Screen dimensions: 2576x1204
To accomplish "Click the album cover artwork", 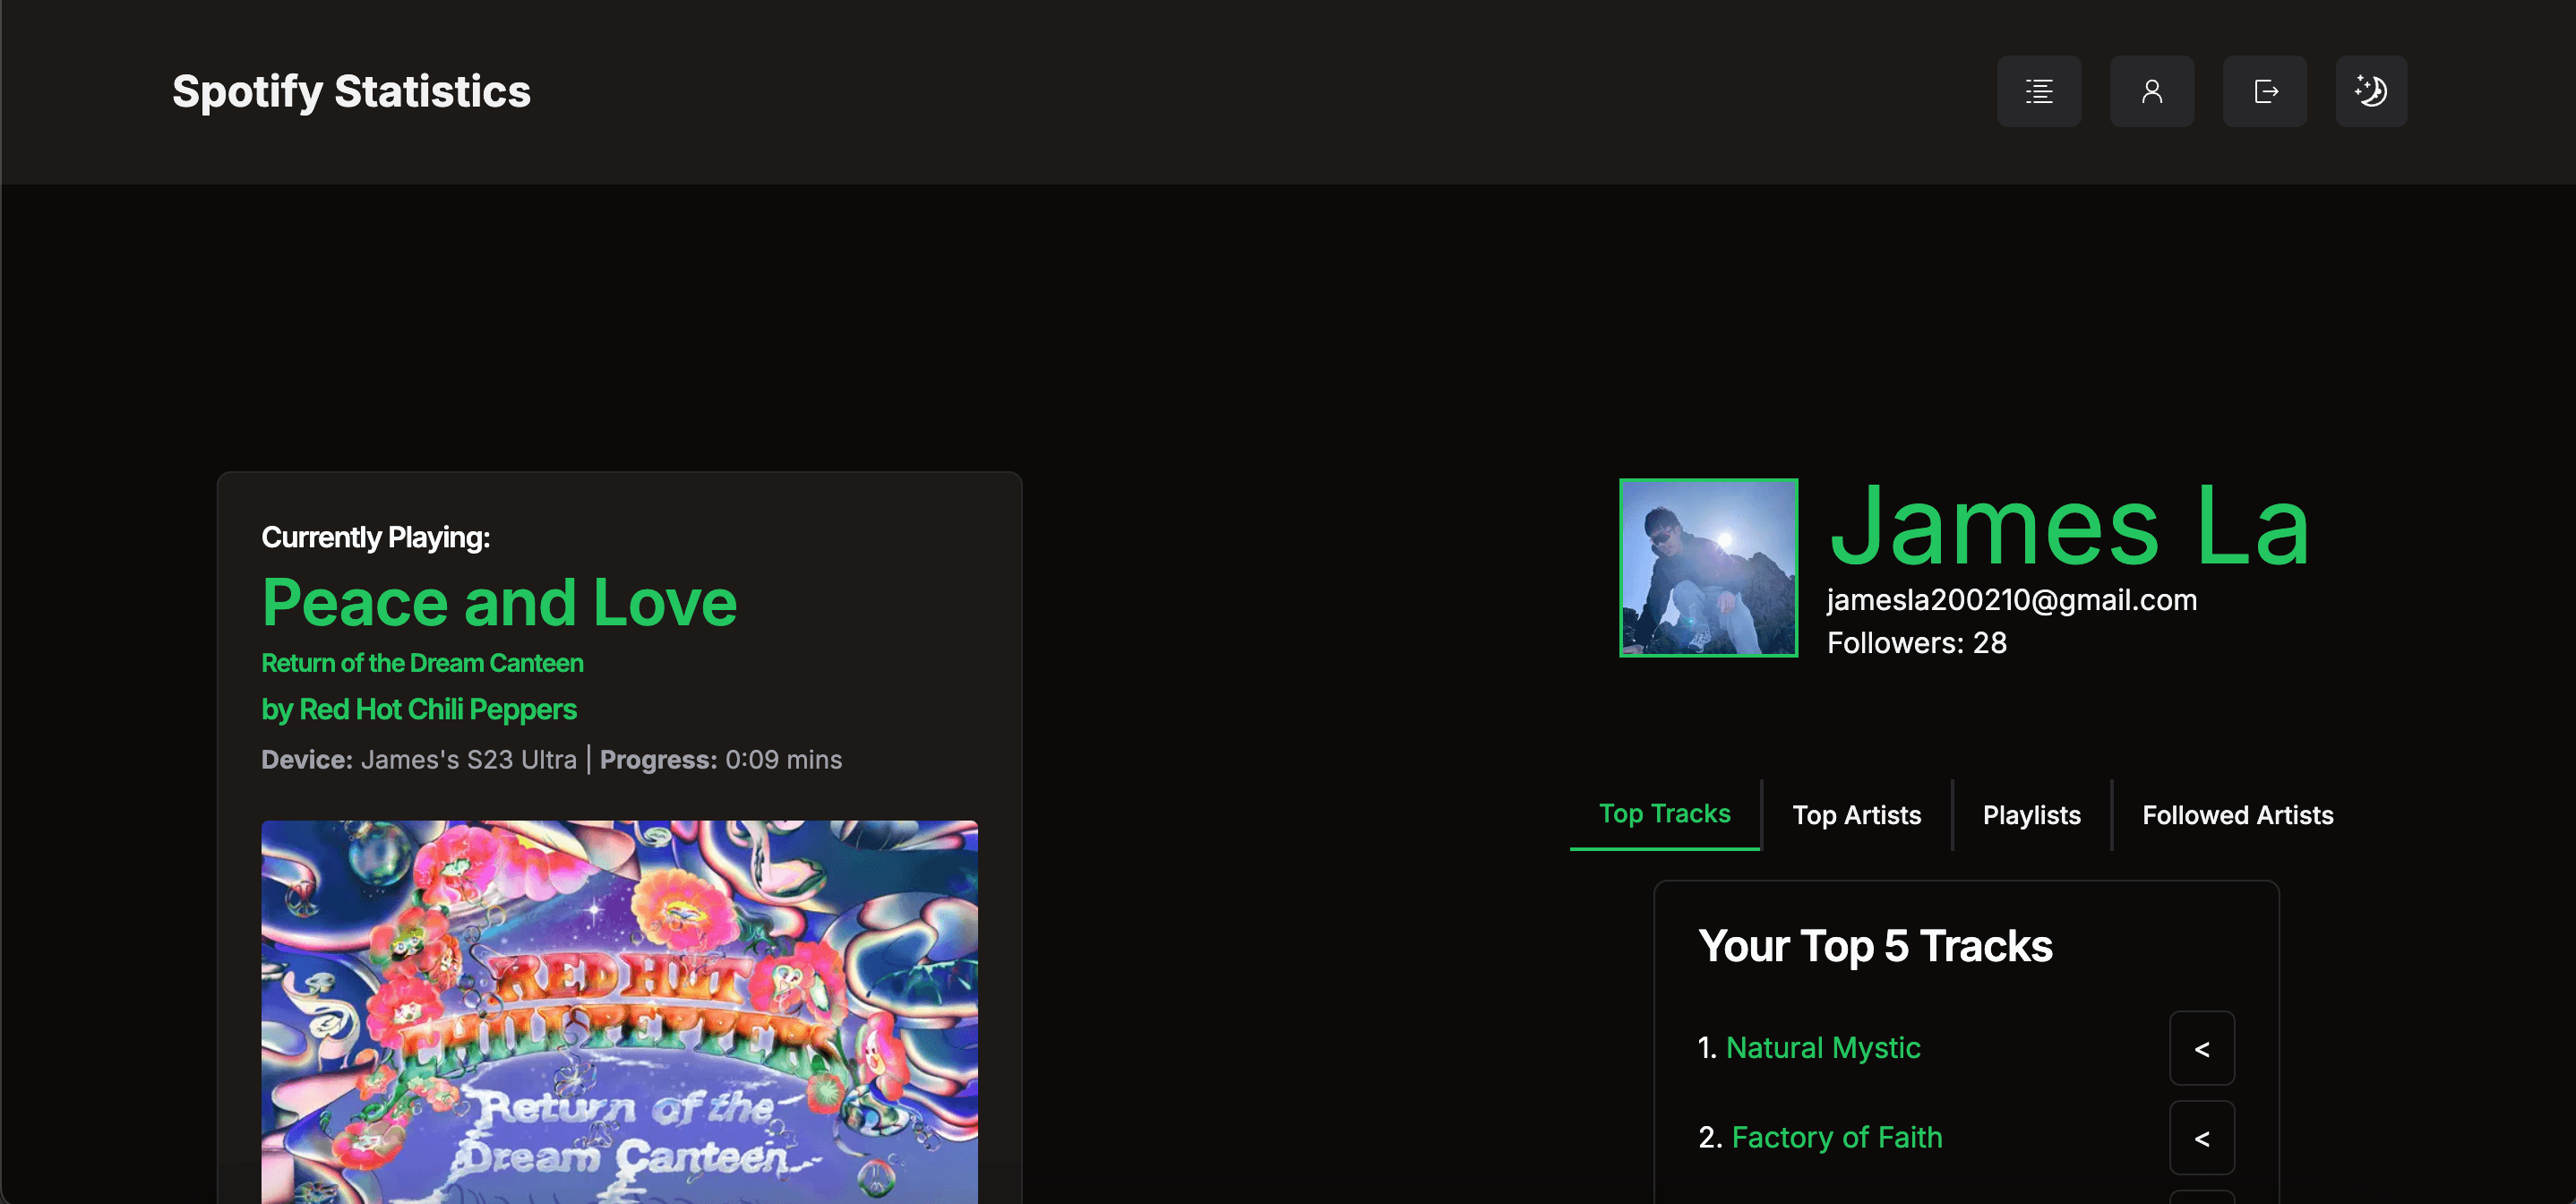I will pos(619,1012).
